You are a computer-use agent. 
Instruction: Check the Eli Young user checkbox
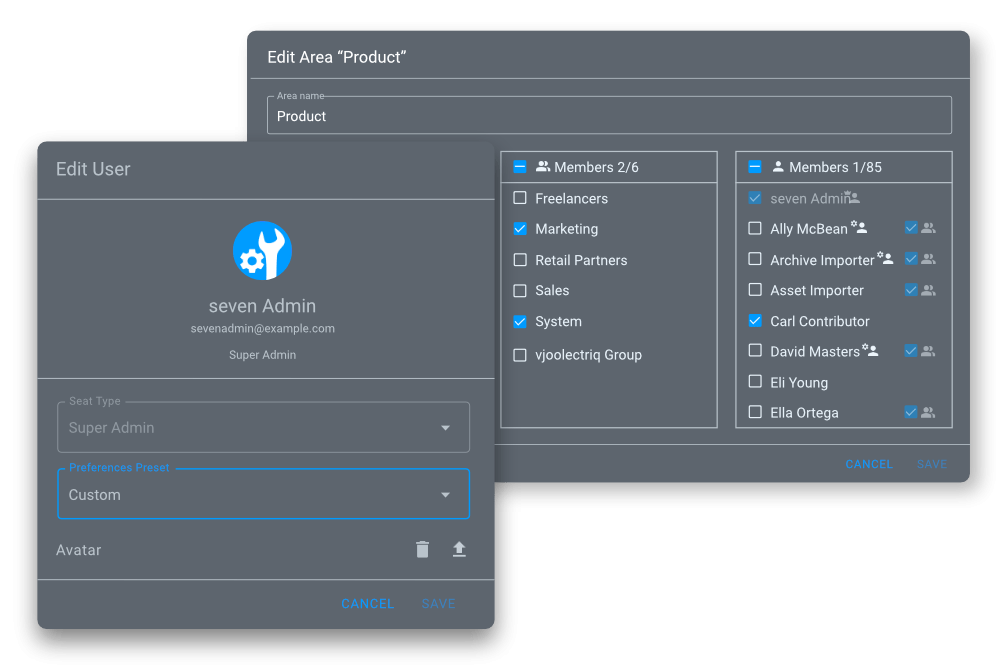(755, 382)
